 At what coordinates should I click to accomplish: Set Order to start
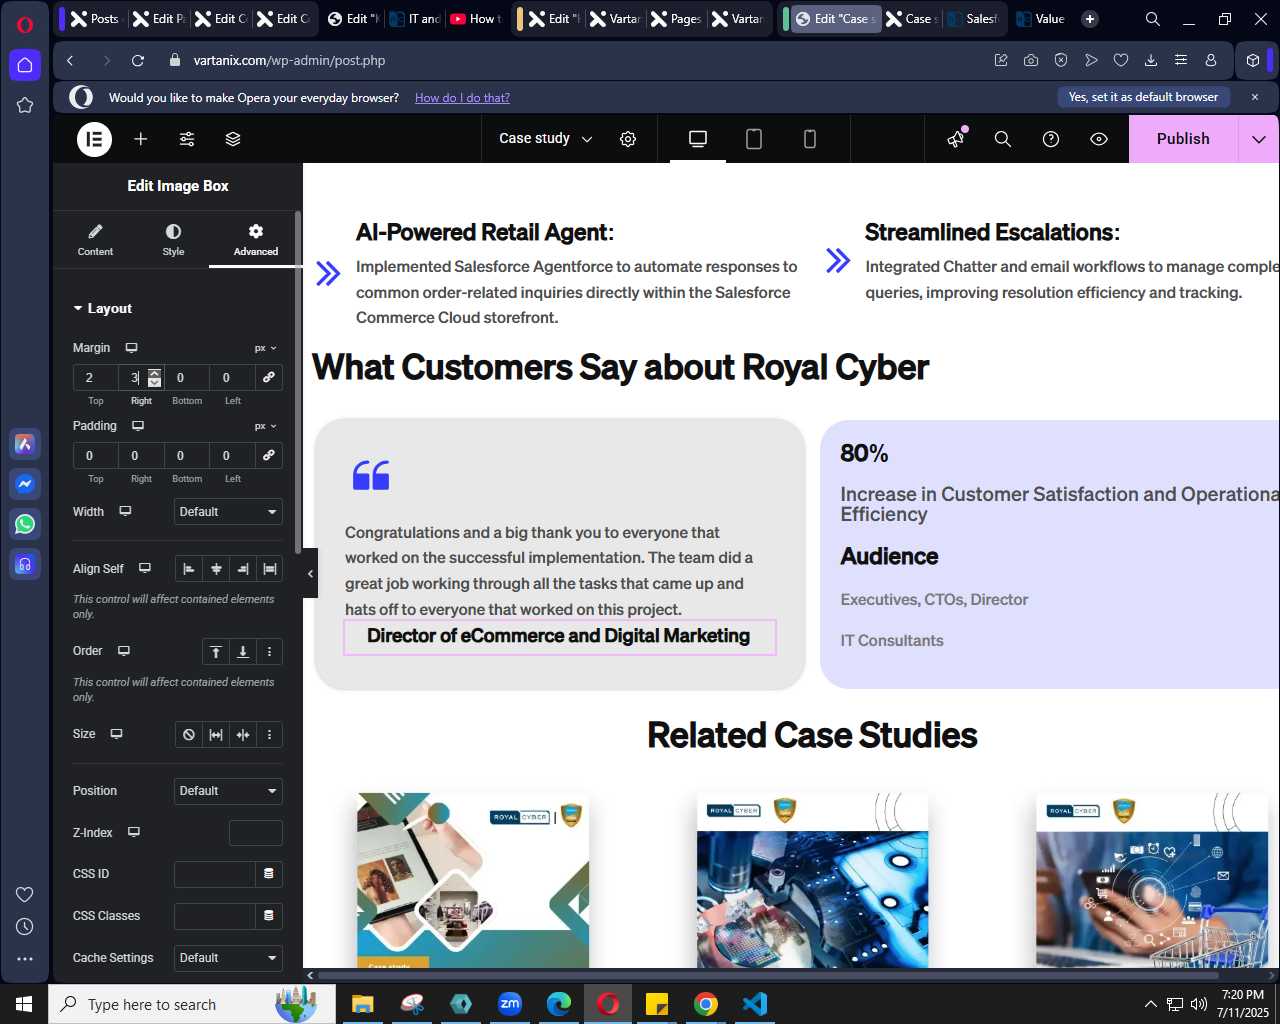216,652
